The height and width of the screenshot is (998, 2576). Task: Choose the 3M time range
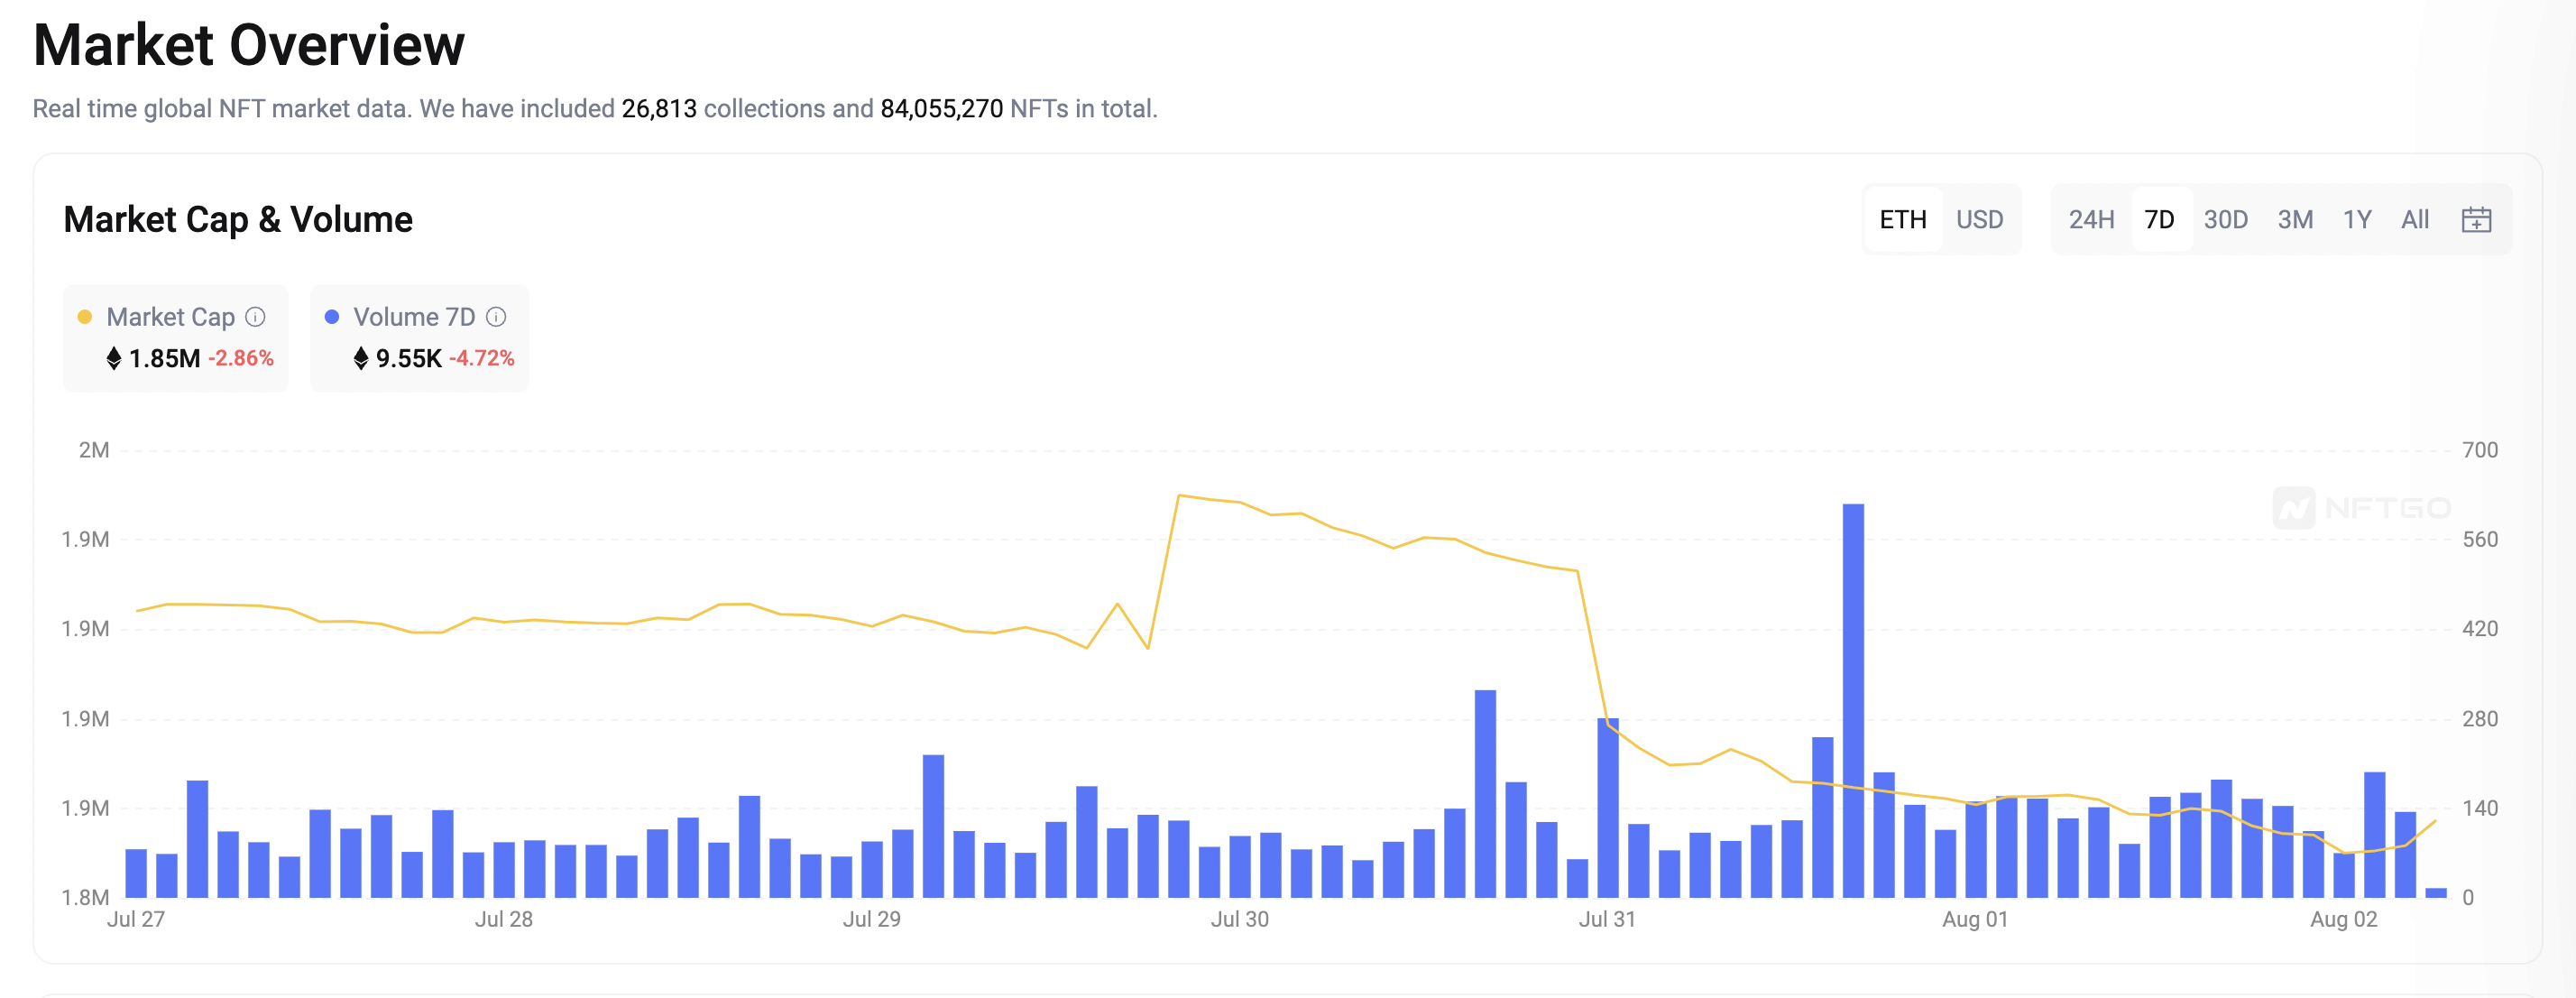[x=2295, y=219]
